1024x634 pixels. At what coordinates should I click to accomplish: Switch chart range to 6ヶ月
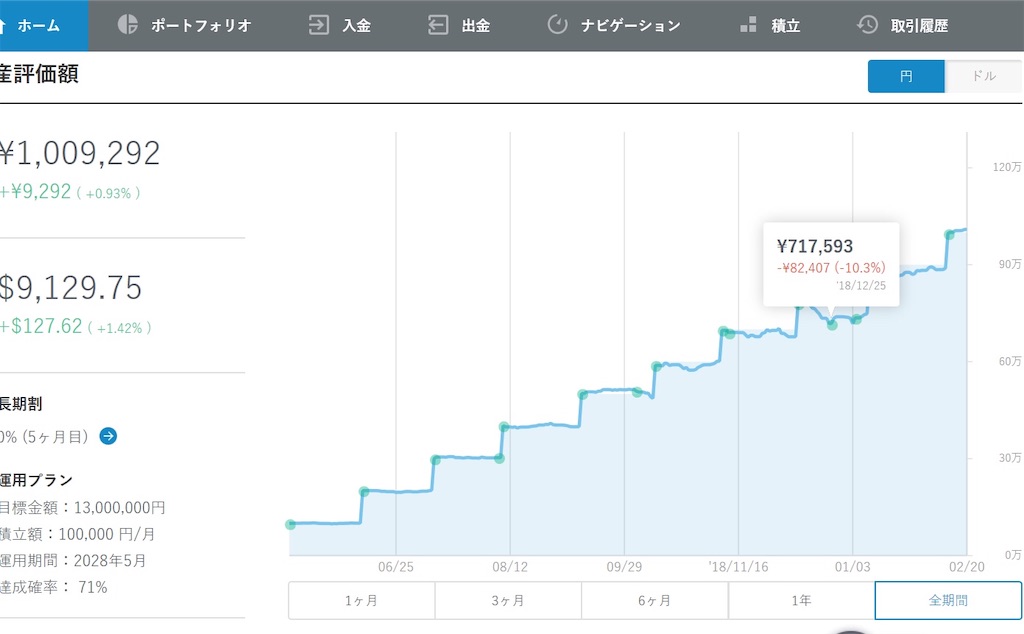click(x=654, y=600)
